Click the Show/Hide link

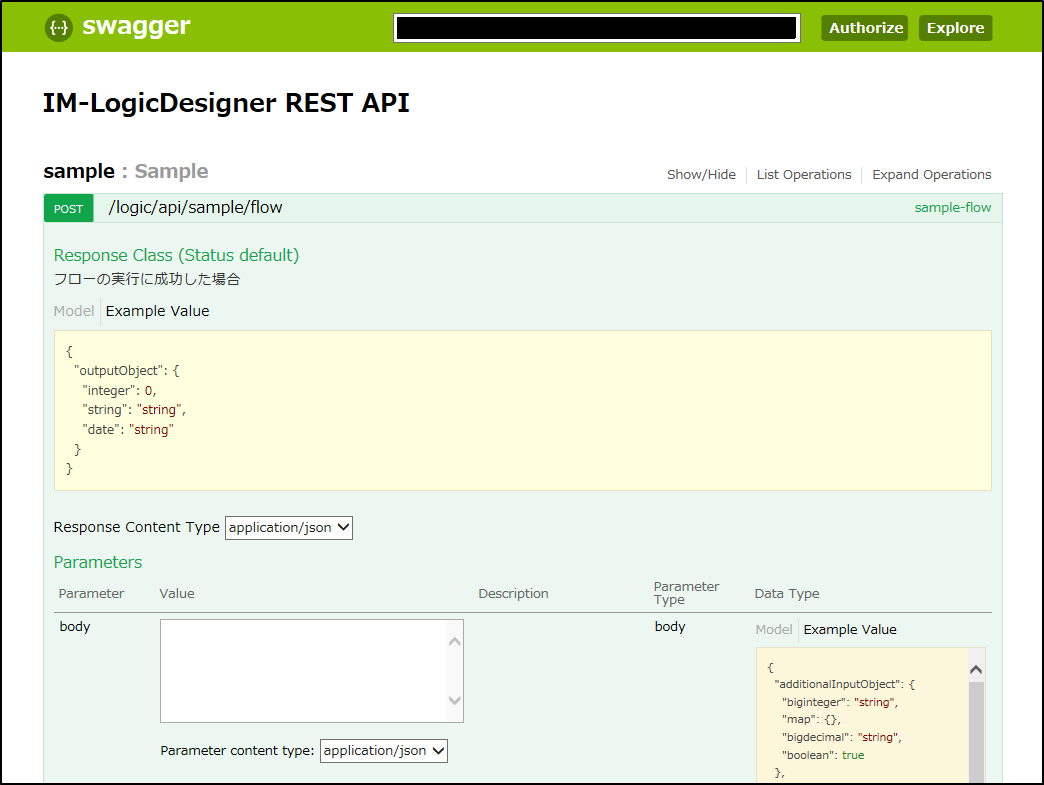click(x=701, y=174)
